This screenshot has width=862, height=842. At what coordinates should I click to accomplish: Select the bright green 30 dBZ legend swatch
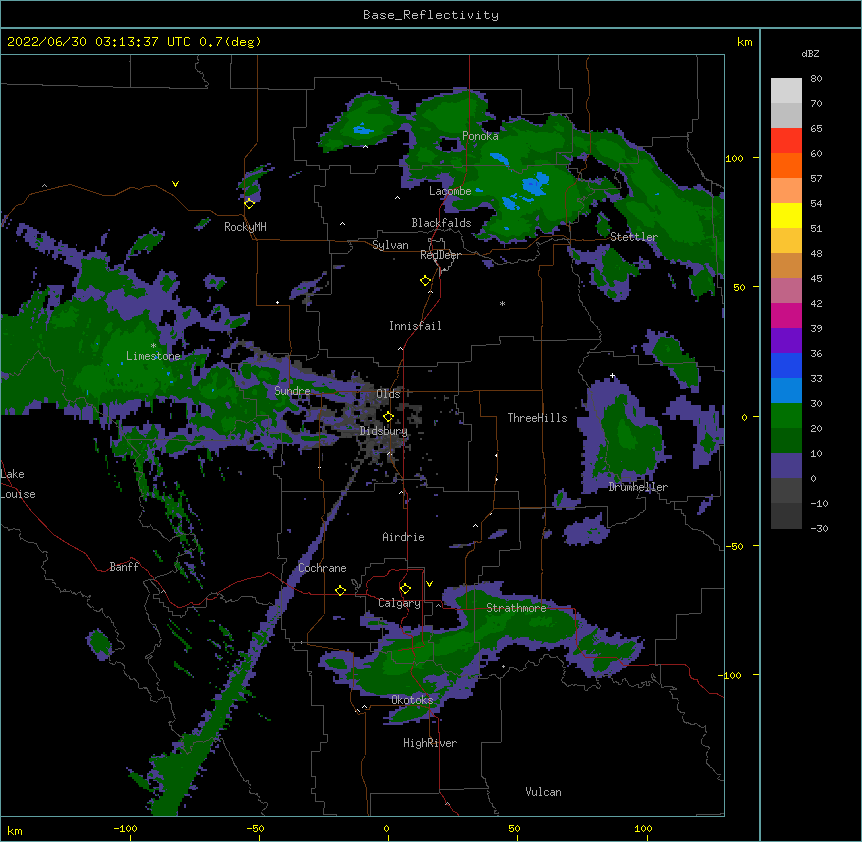pos(786,416)
